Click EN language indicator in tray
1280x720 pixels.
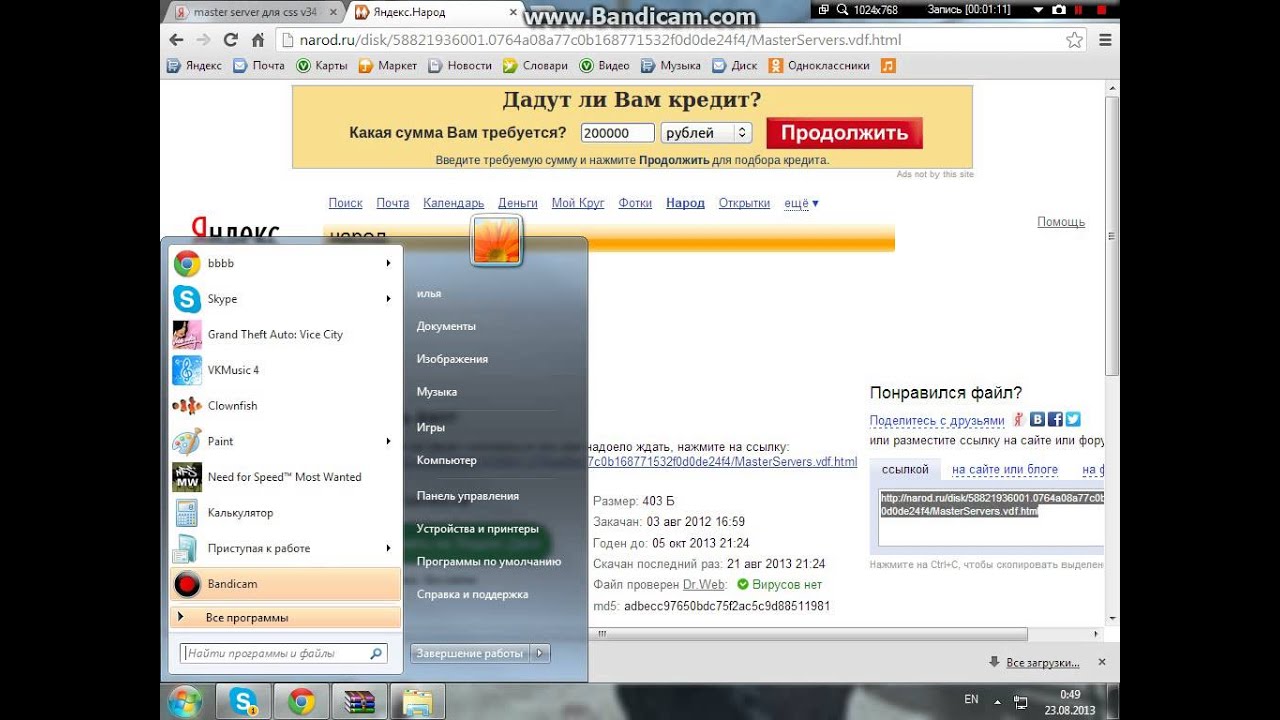[971, 700]
